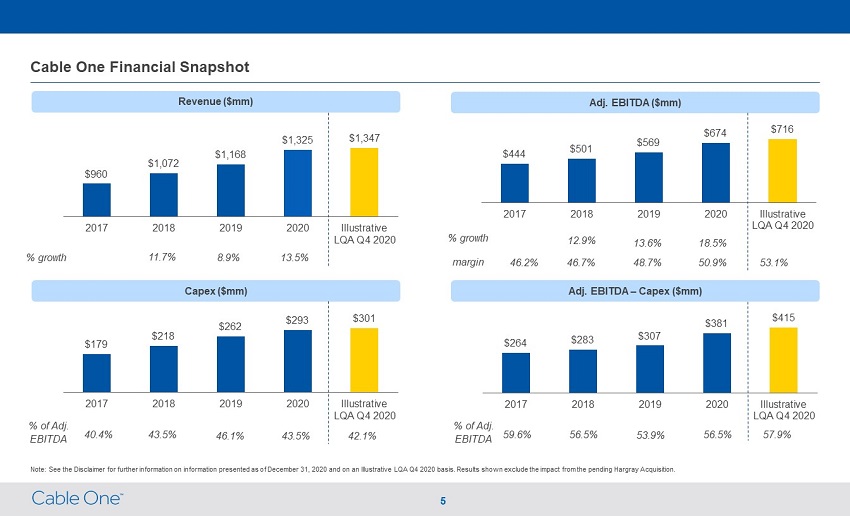850x516 pixels.
Task: Click the 2018 Capex $218 bar
Action: click(164, 369)
